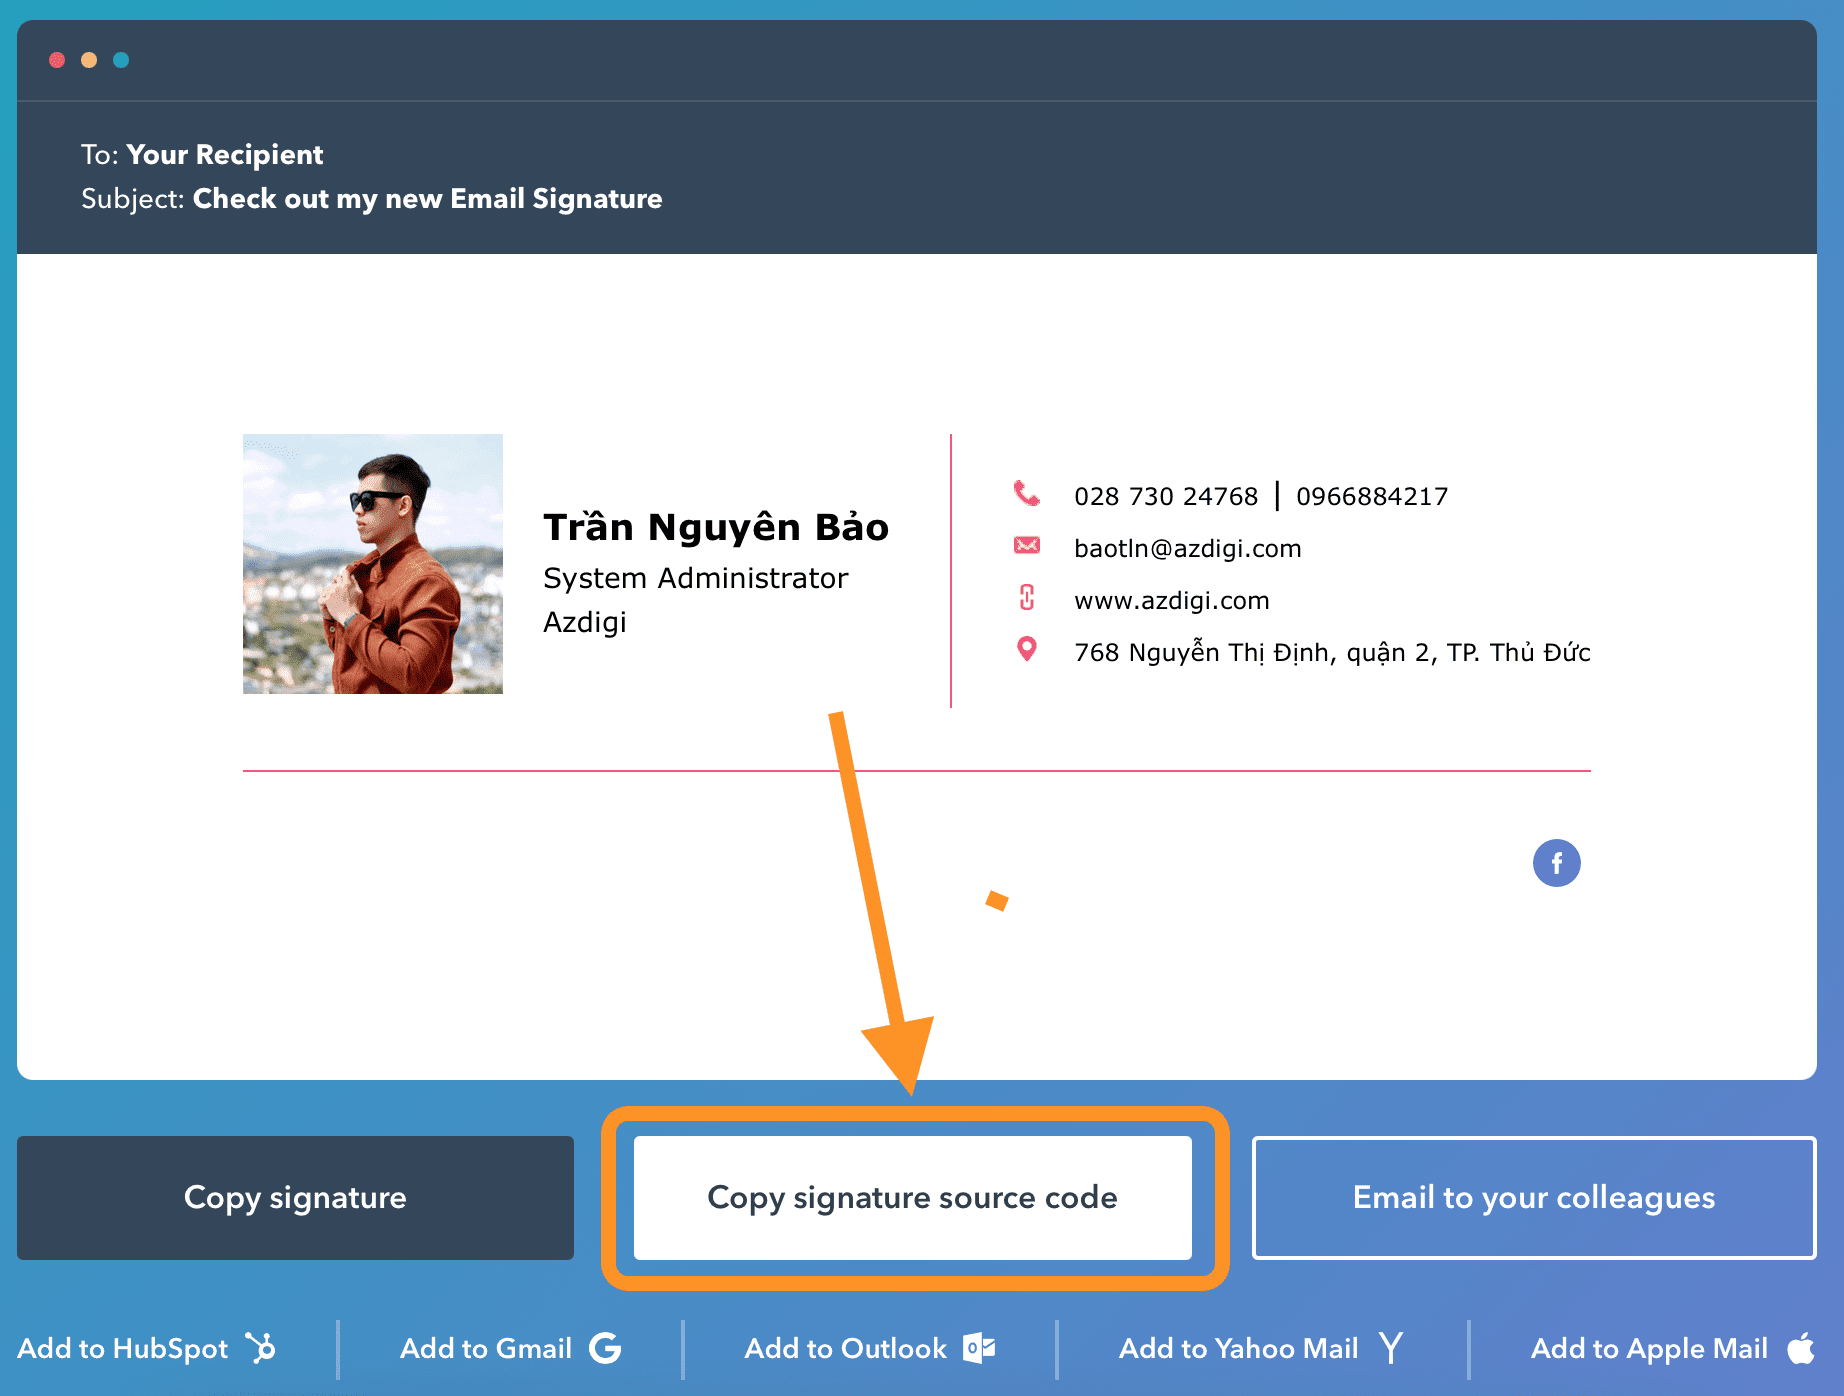Click the name Trần Nguyên Bảo
This screenshot has width=1844, height=1396.
[x=715, y=527]
